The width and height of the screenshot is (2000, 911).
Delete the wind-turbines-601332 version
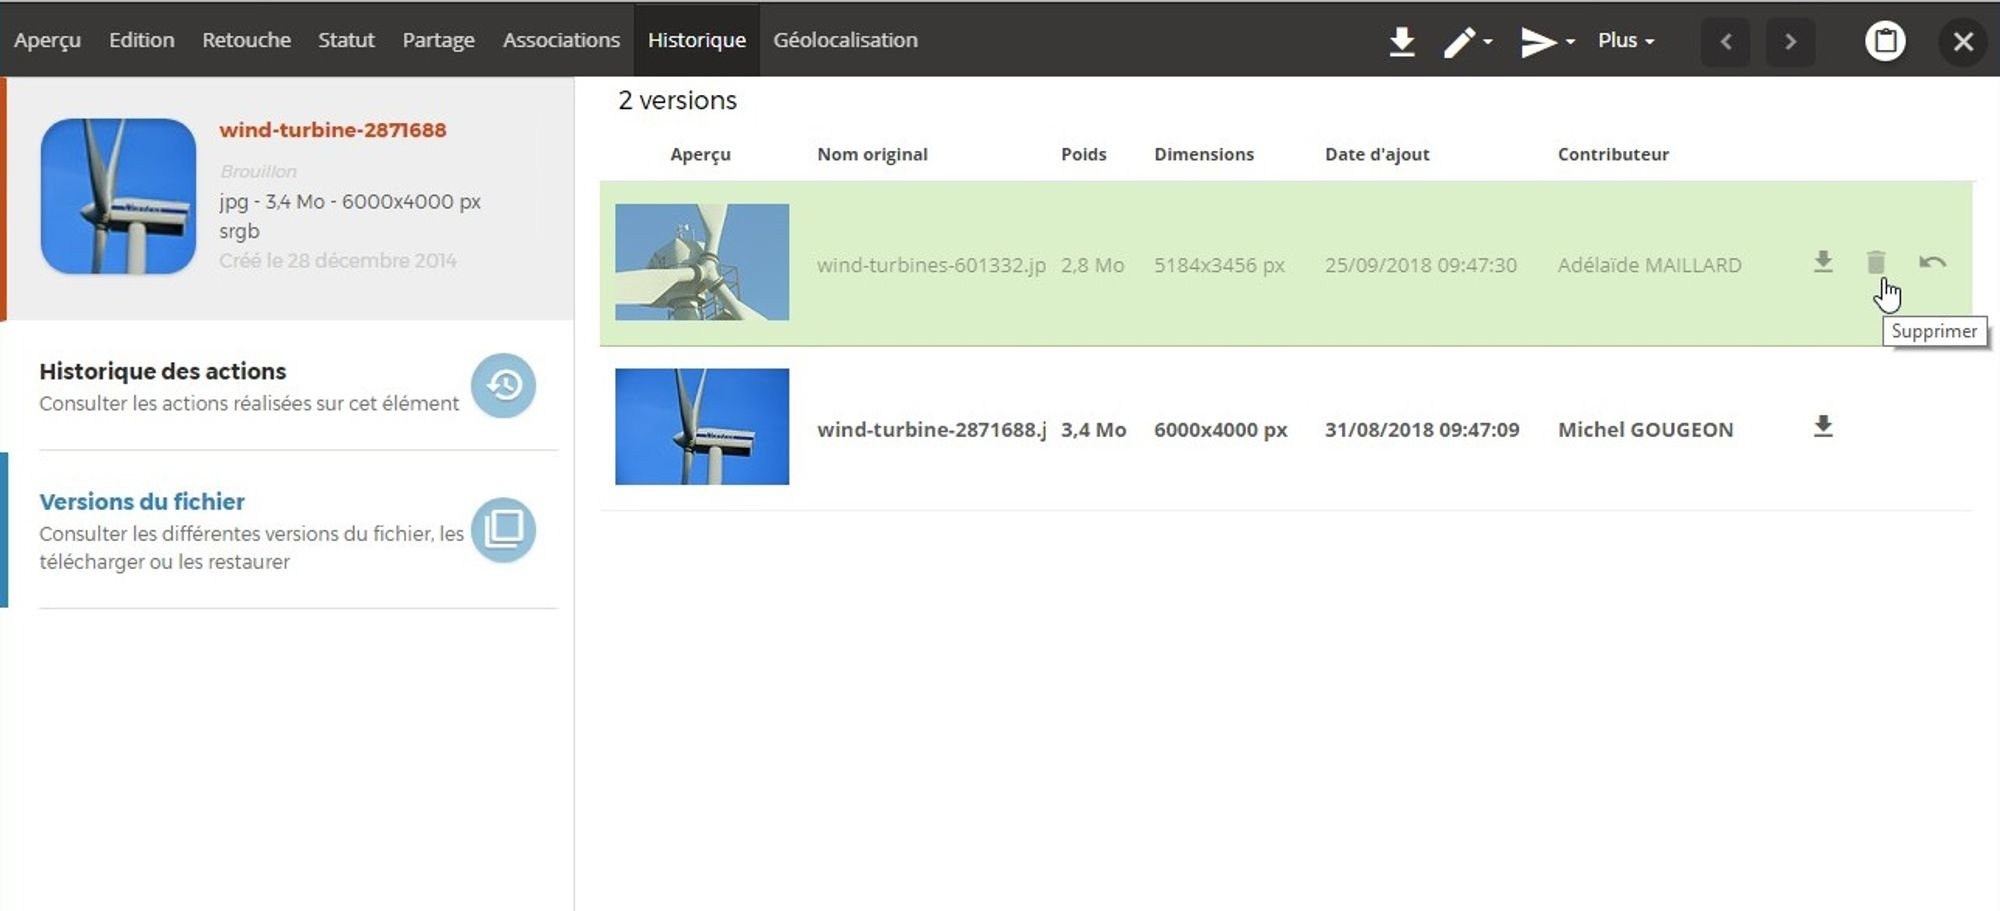[x=1876, y=262]
